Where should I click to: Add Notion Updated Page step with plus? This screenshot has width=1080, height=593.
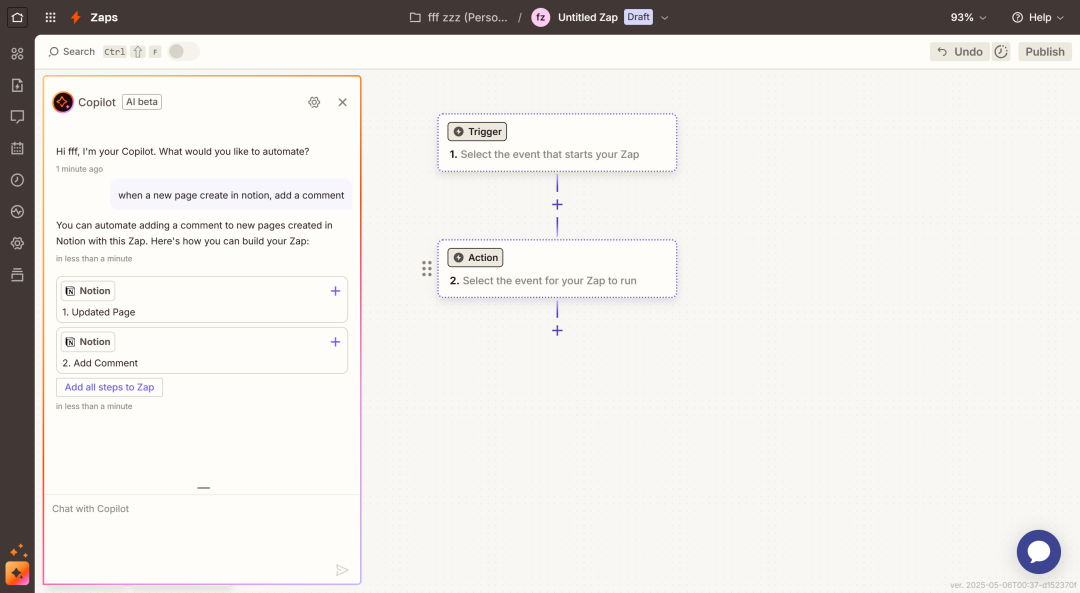tap(335, 291)
